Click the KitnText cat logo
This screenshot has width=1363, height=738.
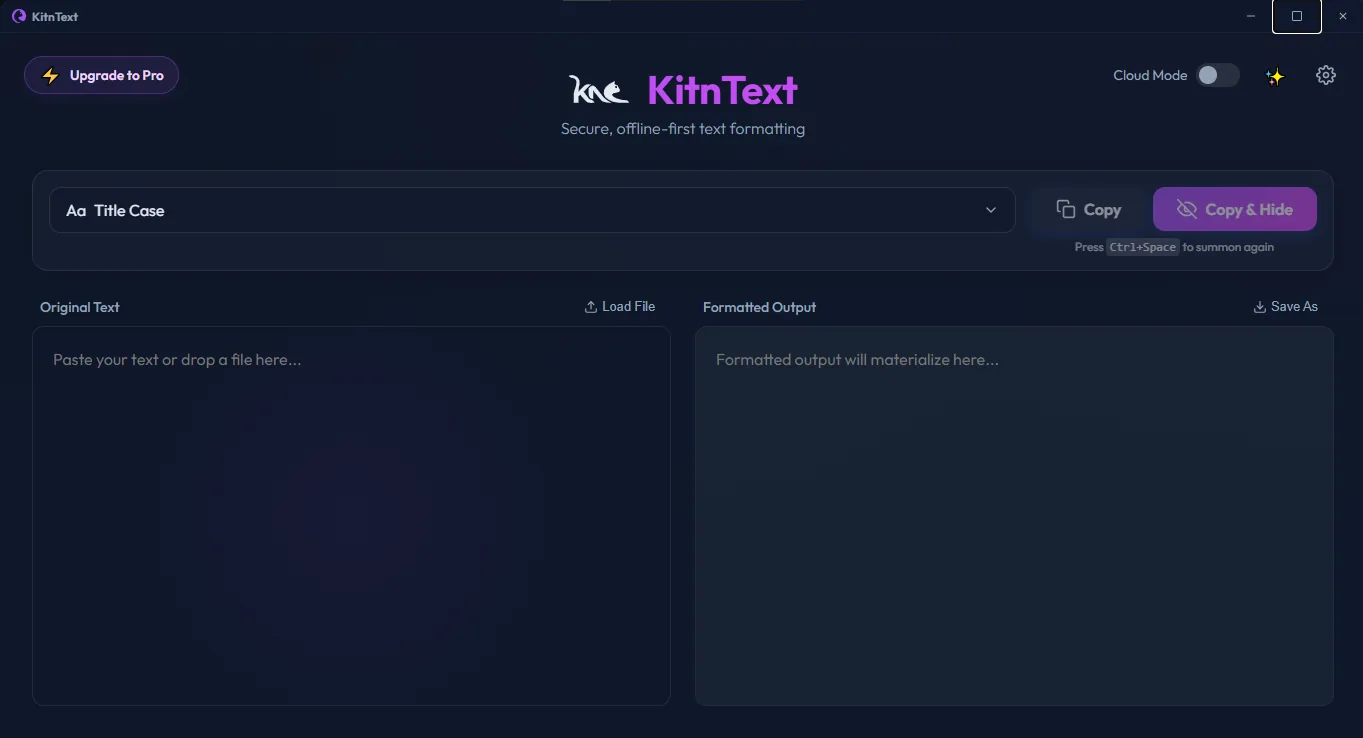(599, 90)
